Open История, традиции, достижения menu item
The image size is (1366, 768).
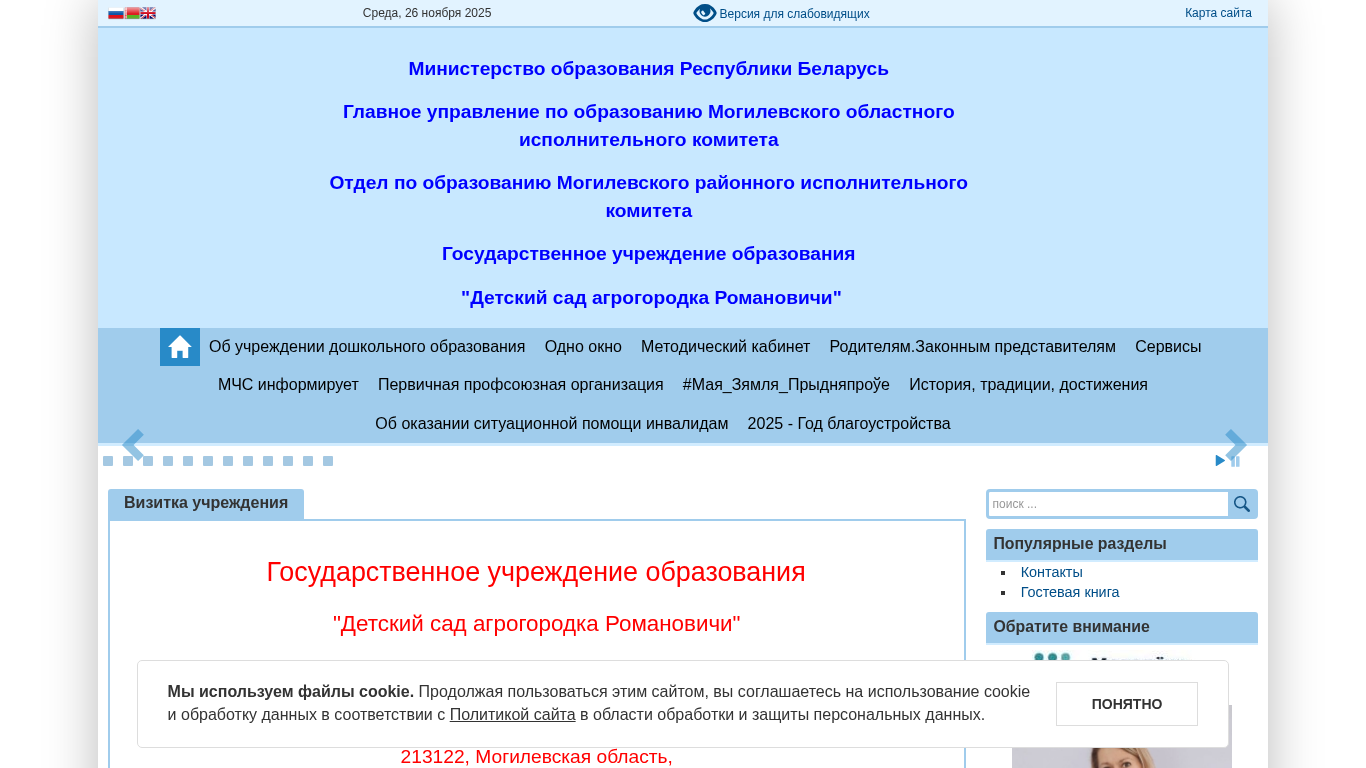pos(1028,385)
